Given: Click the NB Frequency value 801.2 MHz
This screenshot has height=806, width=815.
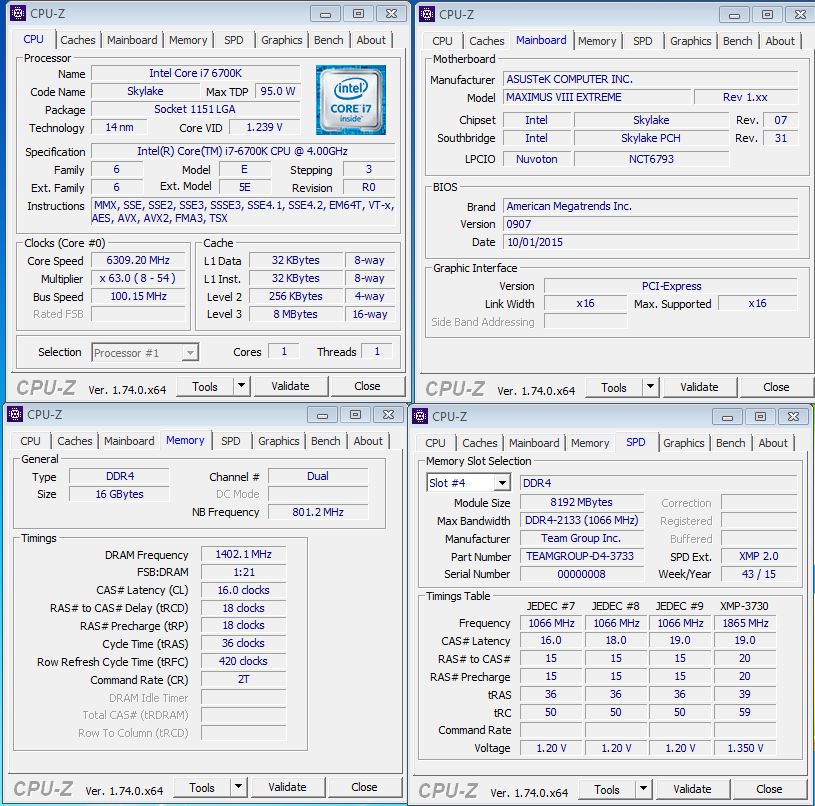Looking at the screenshot, I should tap(318, 512).
